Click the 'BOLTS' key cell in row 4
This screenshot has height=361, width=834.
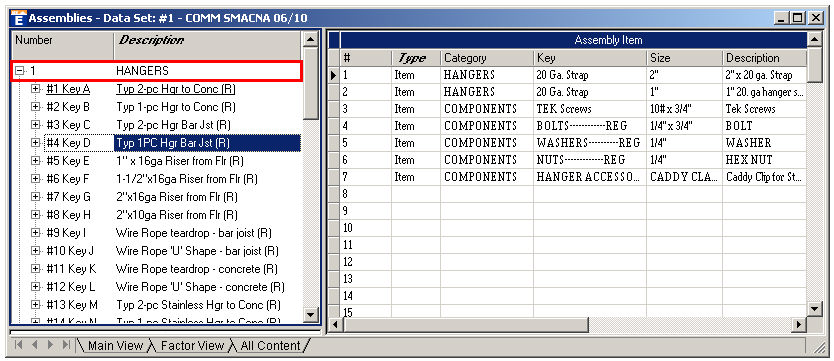[590, 126]
